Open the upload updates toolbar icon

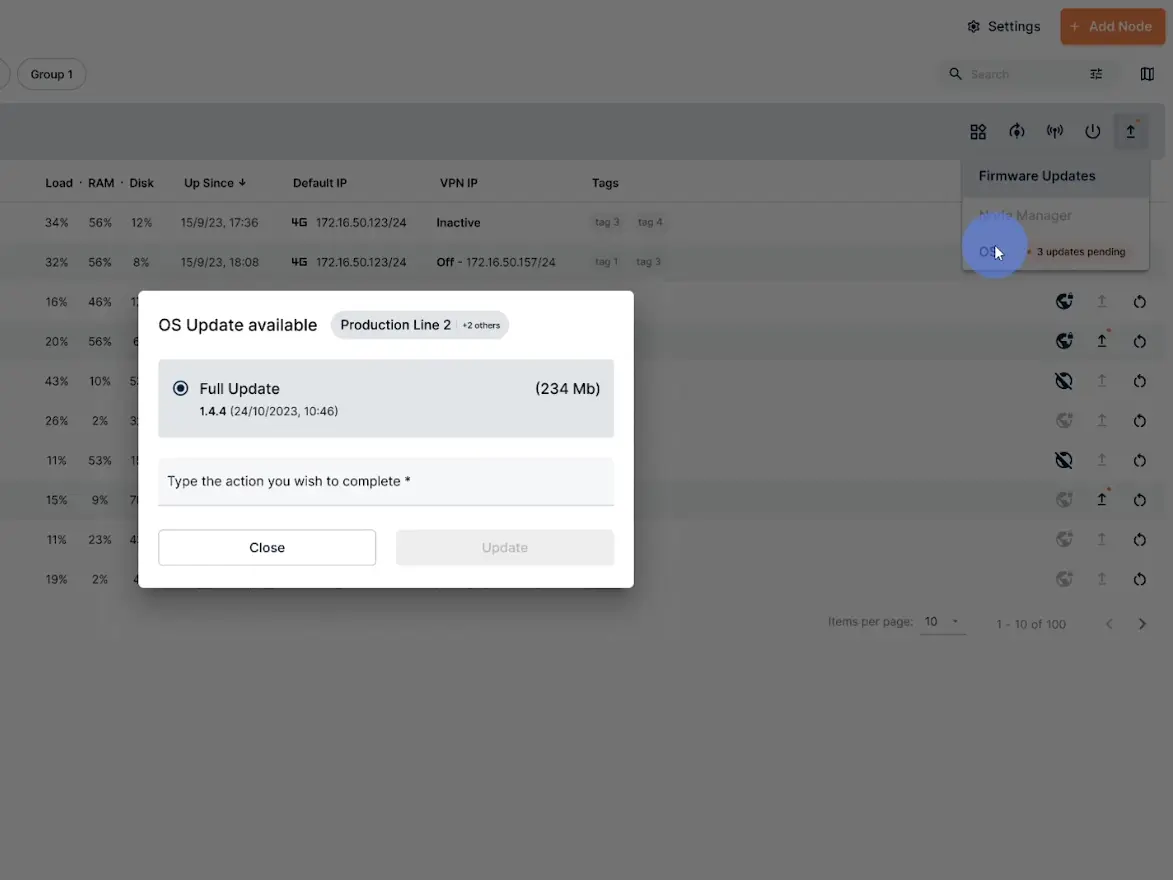1130,132
